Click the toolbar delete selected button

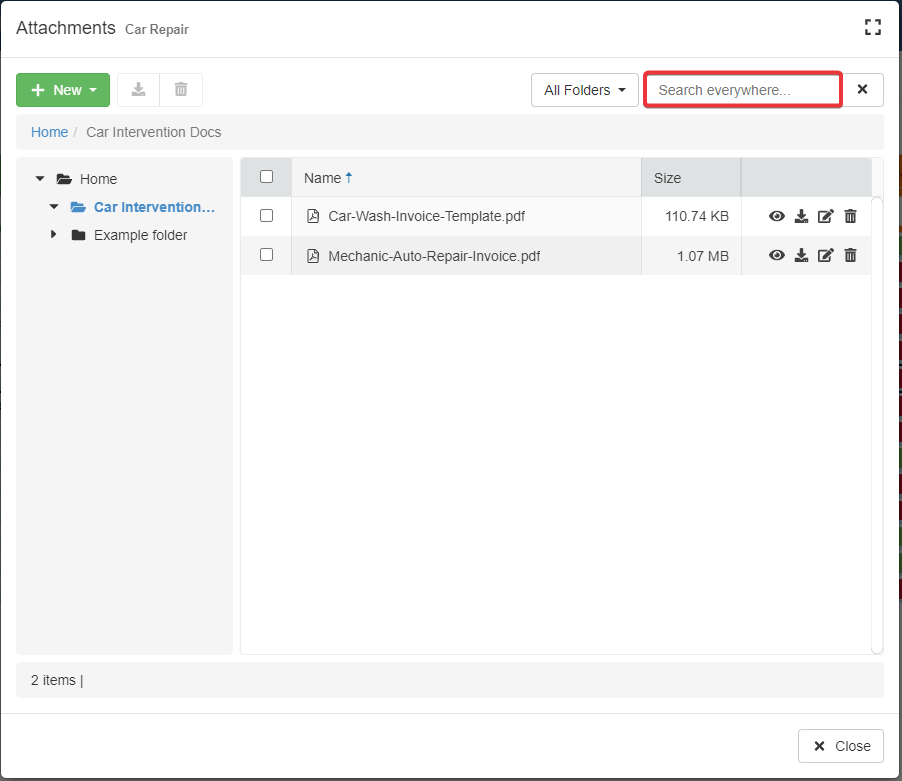tap(181, 90)
